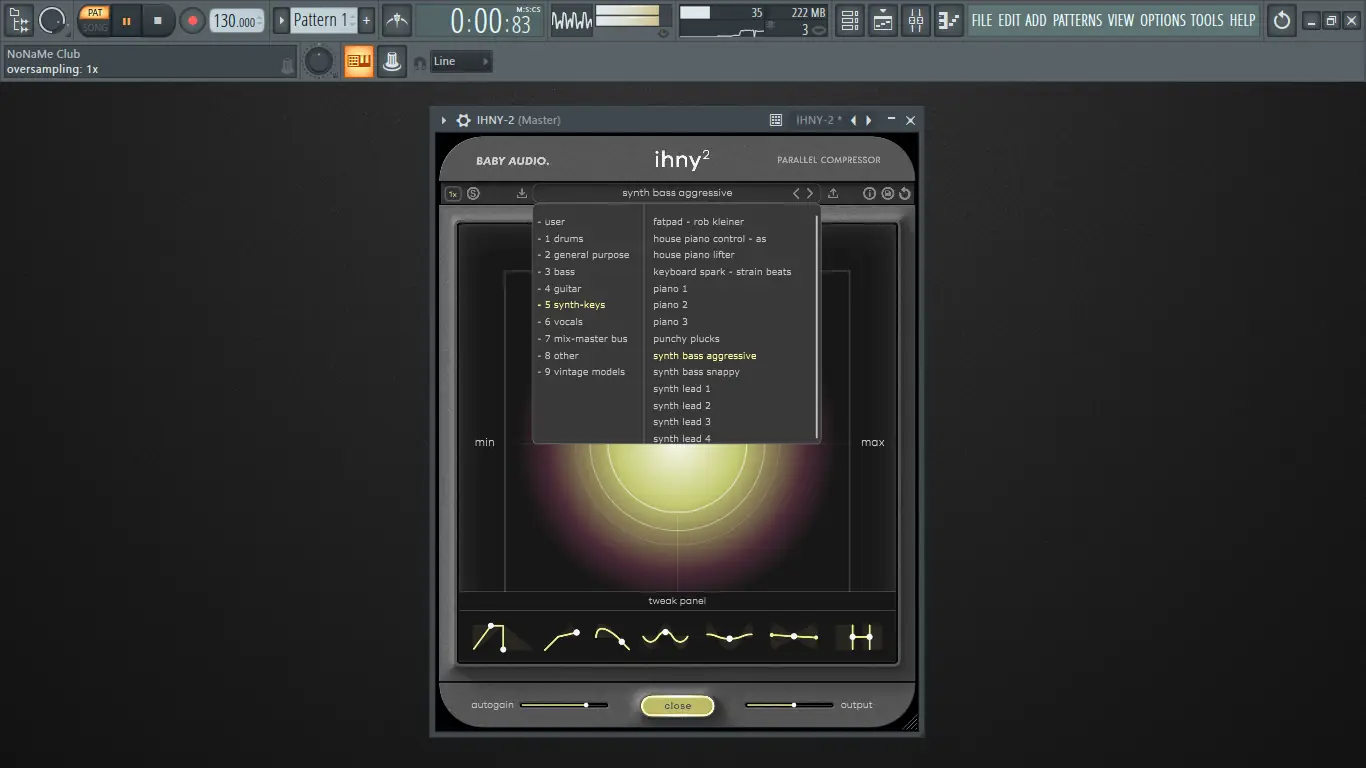Toggle the orange step-edit keyboard button
This screenshot has height=768, width=1366.
(x=358, y=62)
